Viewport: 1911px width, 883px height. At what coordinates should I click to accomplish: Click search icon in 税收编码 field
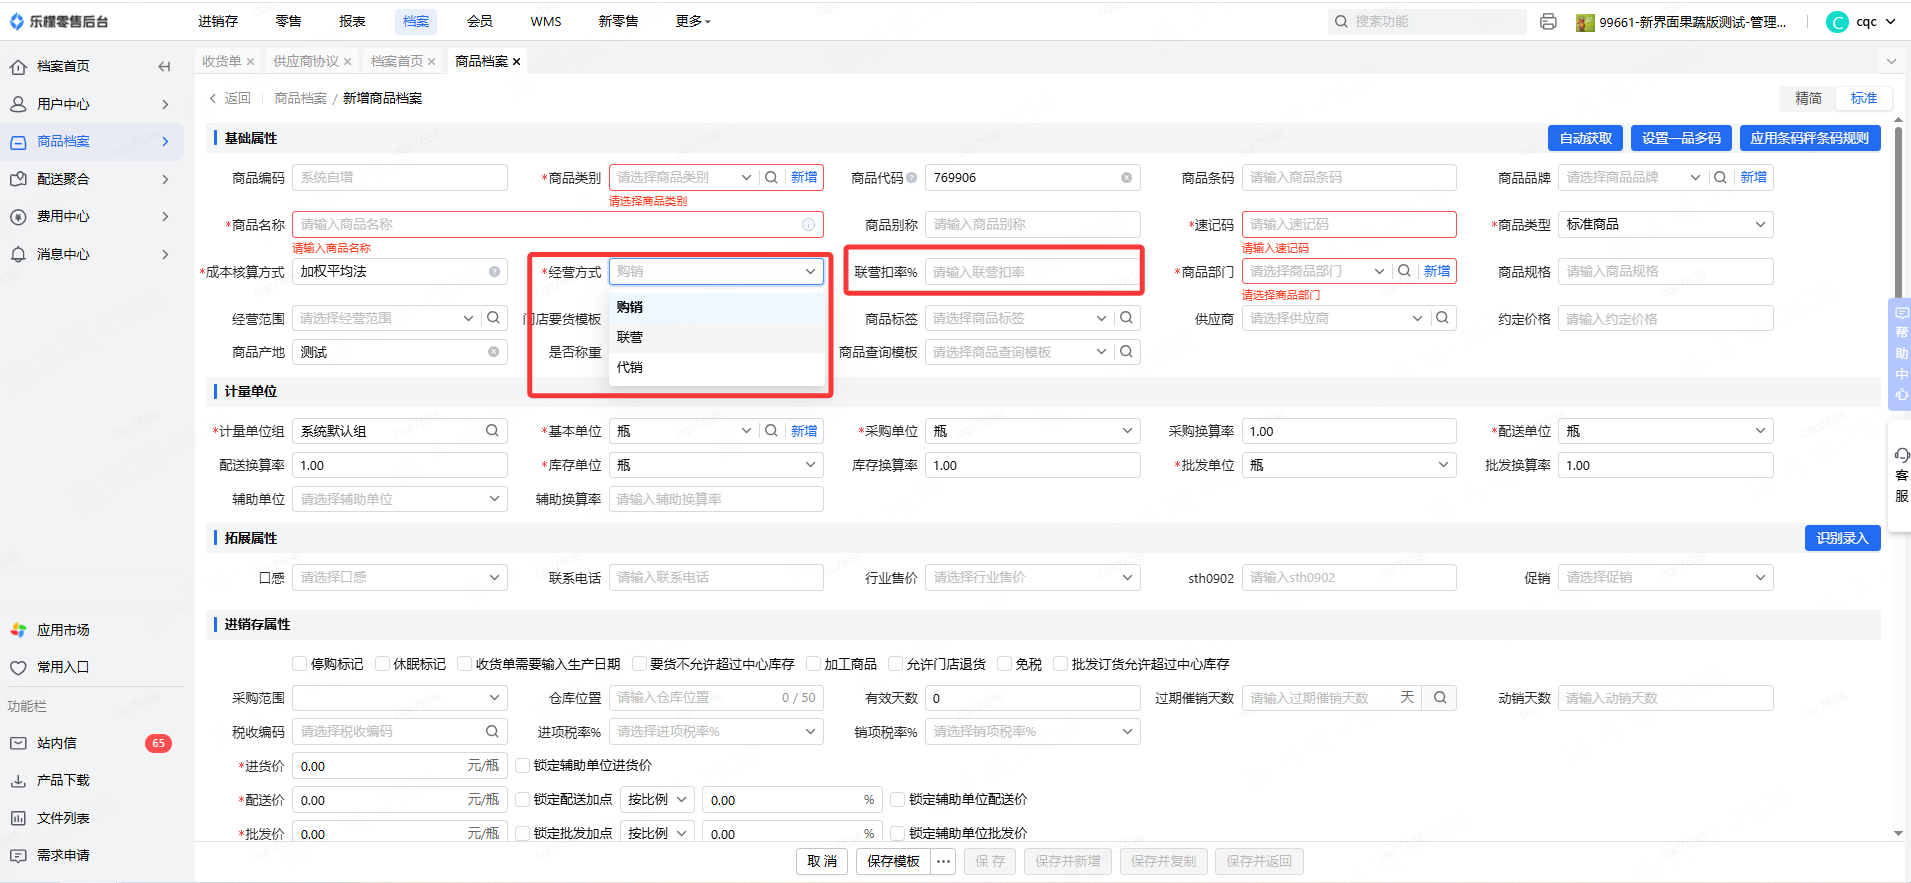[x=492, y=732]
